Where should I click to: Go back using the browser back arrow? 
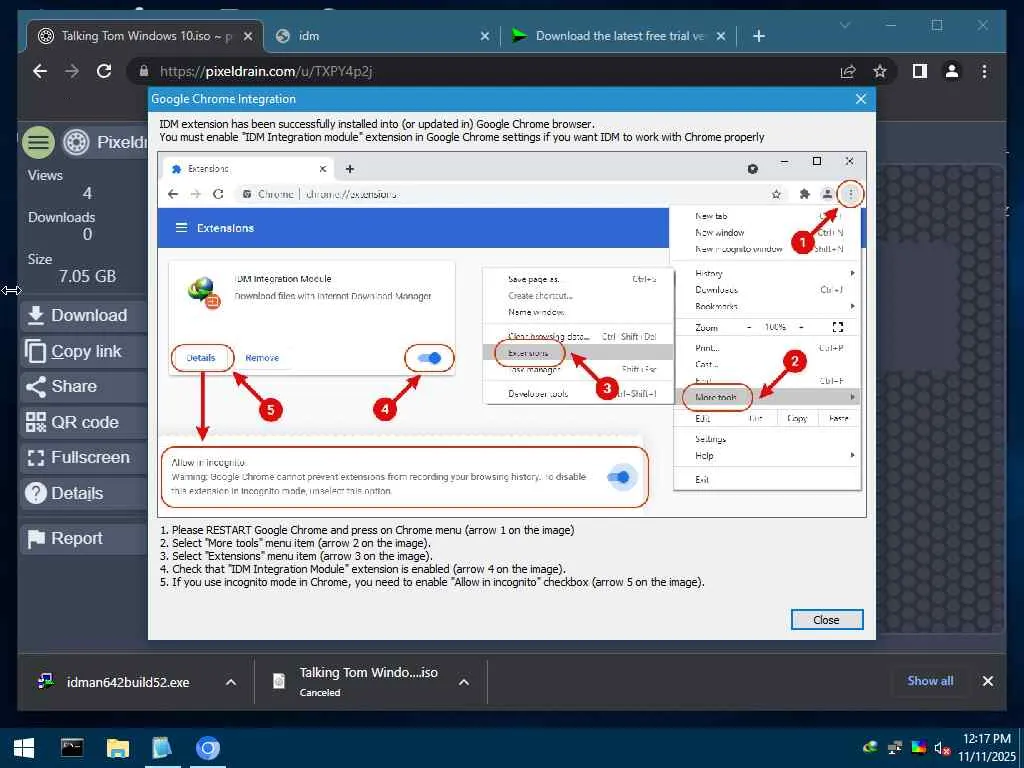pos(40,71)
